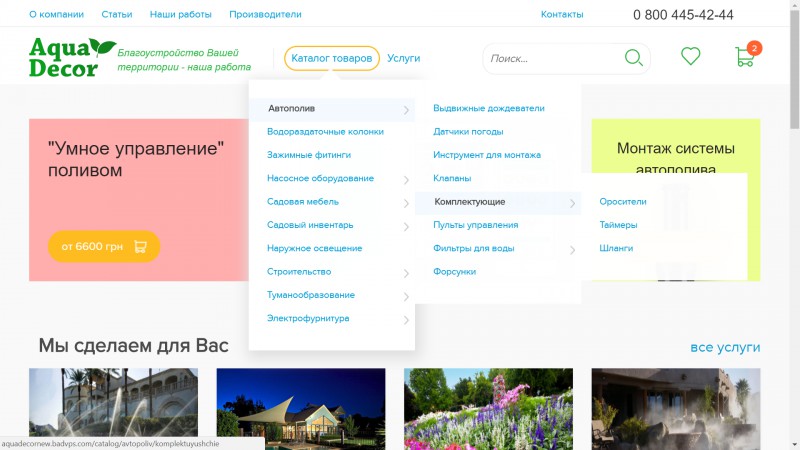This screenshot has width=800, height=450.
Task: Open Пульты управления subcategory
Action: pos(476,224)
